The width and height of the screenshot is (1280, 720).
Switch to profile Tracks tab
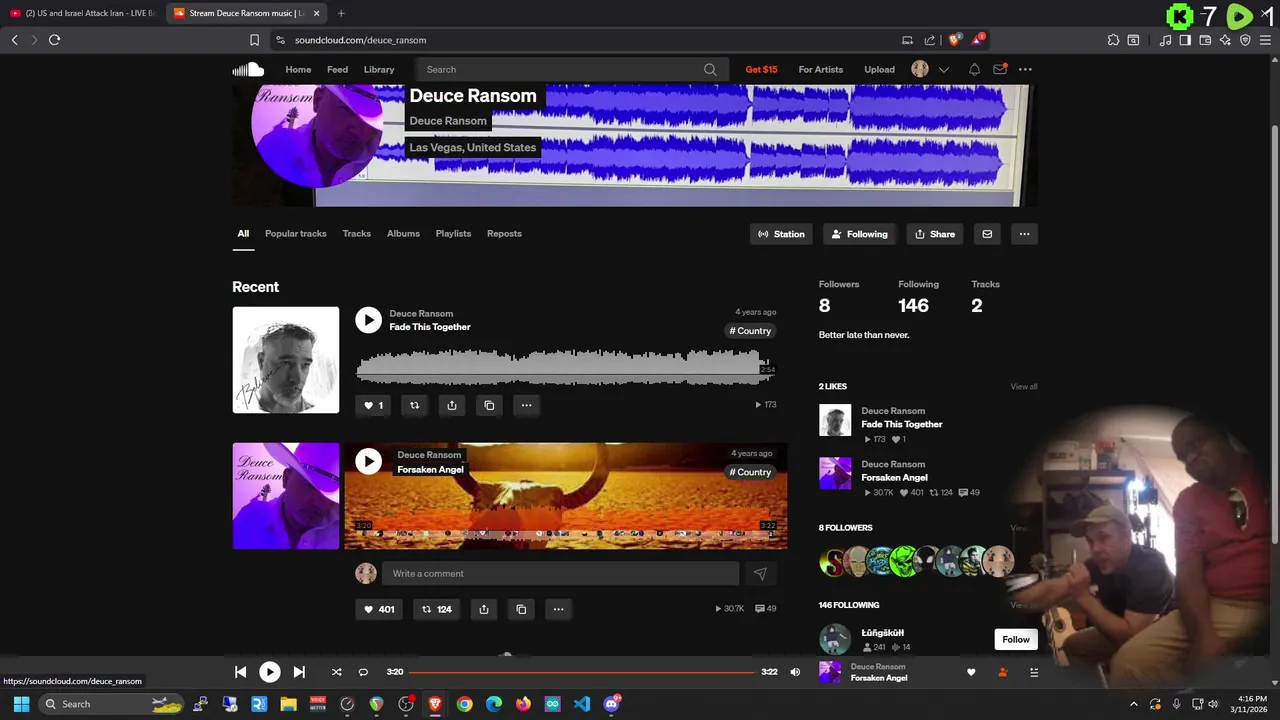pos(357,234)
